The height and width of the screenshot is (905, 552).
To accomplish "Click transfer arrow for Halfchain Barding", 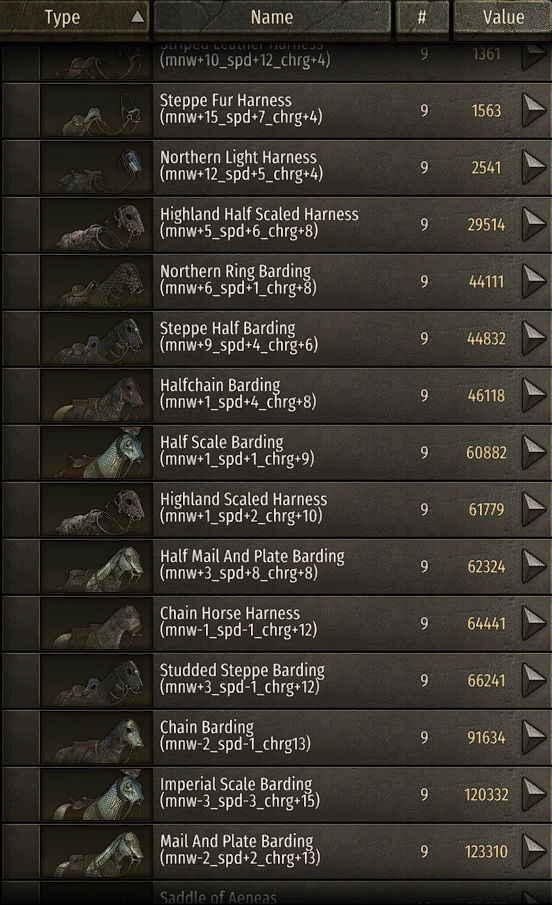I will 534,395.
